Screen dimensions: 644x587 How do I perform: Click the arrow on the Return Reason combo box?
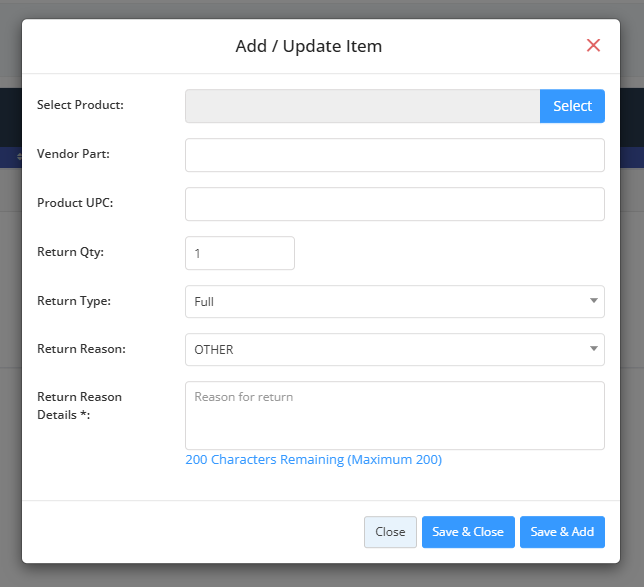(x=593, y=349)
